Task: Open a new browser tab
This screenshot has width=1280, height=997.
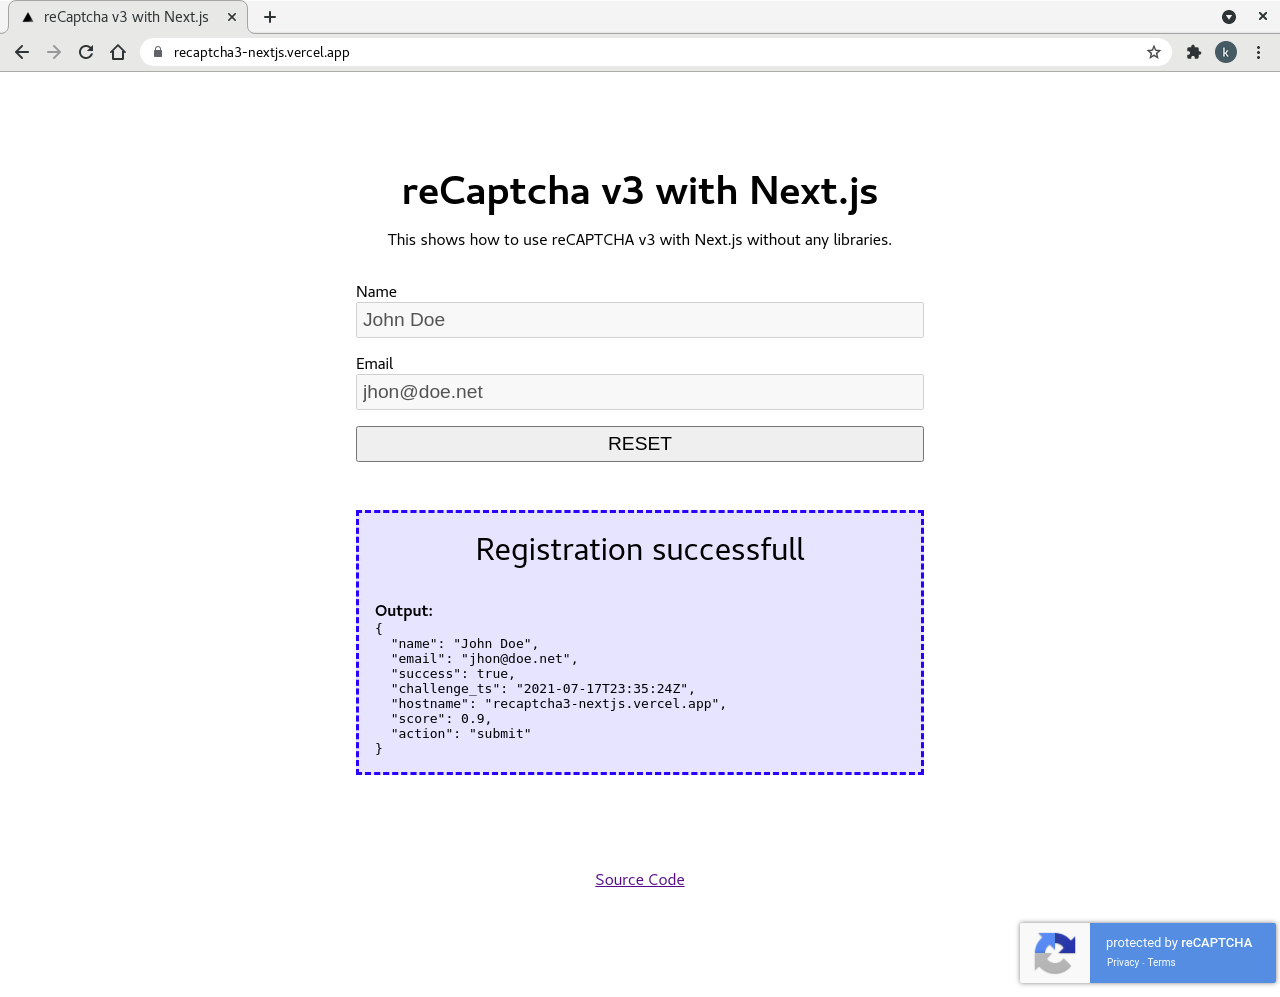Action: pyautogui.click(x=270, y=17)
